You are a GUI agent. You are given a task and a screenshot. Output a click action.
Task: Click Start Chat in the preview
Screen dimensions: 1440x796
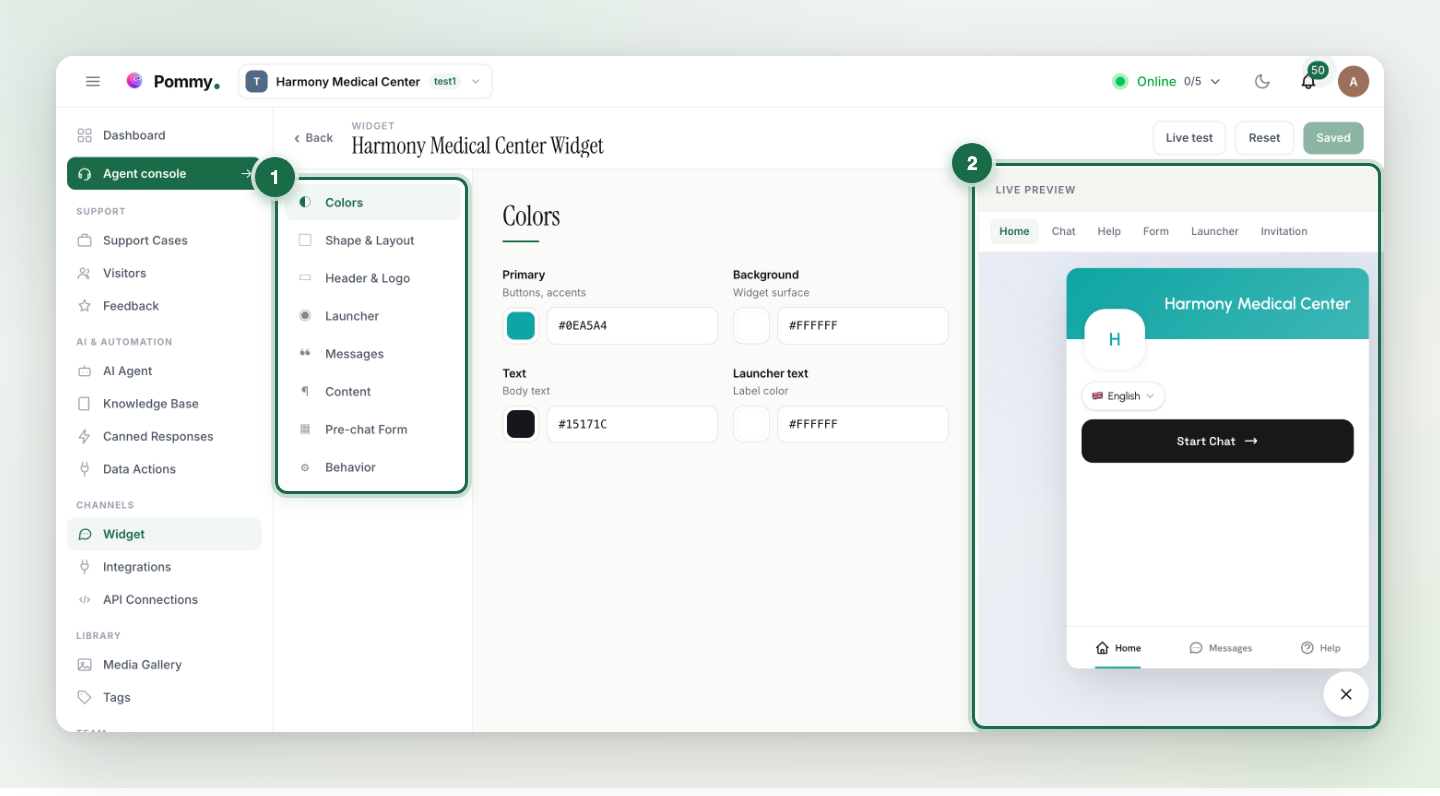(x=1217, y=441)
